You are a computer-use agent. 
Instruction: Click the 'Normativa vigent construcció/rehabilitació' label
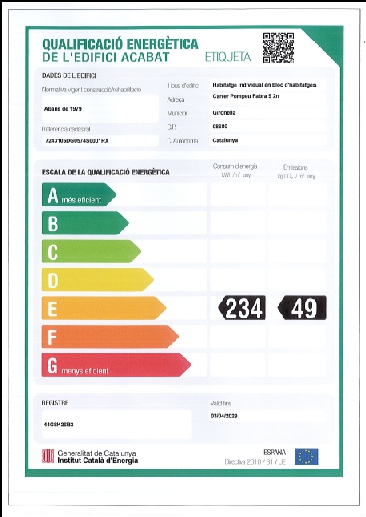coord(91,89)
